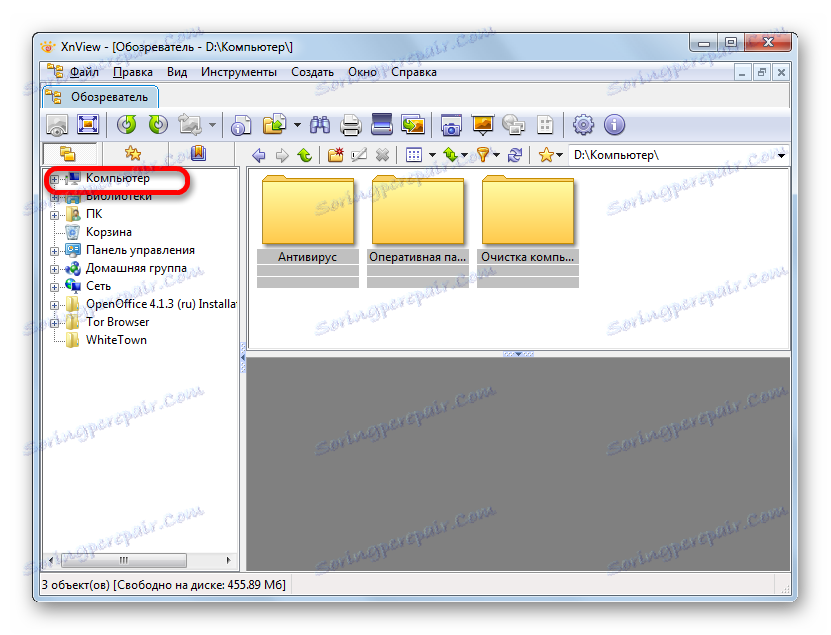The height and width of the screenshot is (635, 831).
Task: Rotate the image counter-clockwise
Action: click(127, 125)
